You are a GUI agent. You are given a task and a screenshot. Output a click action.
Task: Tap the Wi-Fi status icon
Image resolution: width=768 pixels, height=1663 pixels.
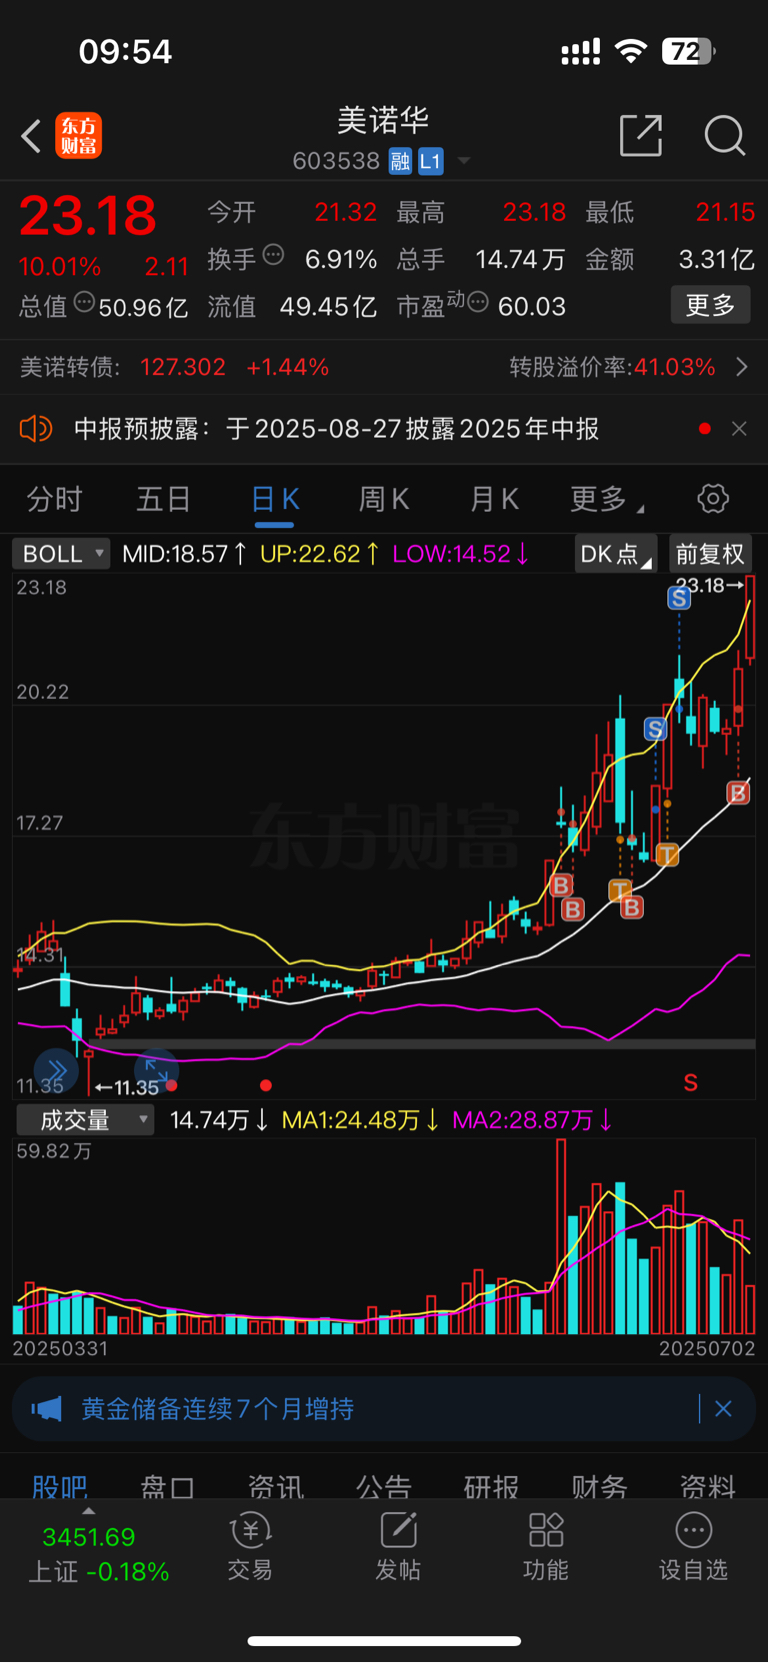[631, 51]
